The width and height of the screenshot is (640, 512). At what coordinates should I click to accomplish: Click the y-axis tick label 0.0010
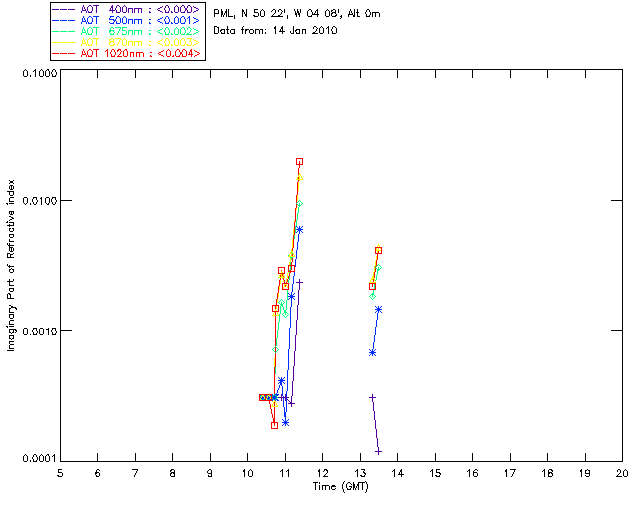[x=40, y=331]
